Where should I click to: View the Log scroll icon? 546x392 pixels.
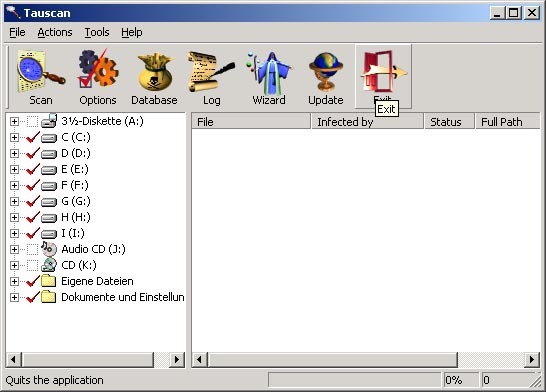(211, 71)
